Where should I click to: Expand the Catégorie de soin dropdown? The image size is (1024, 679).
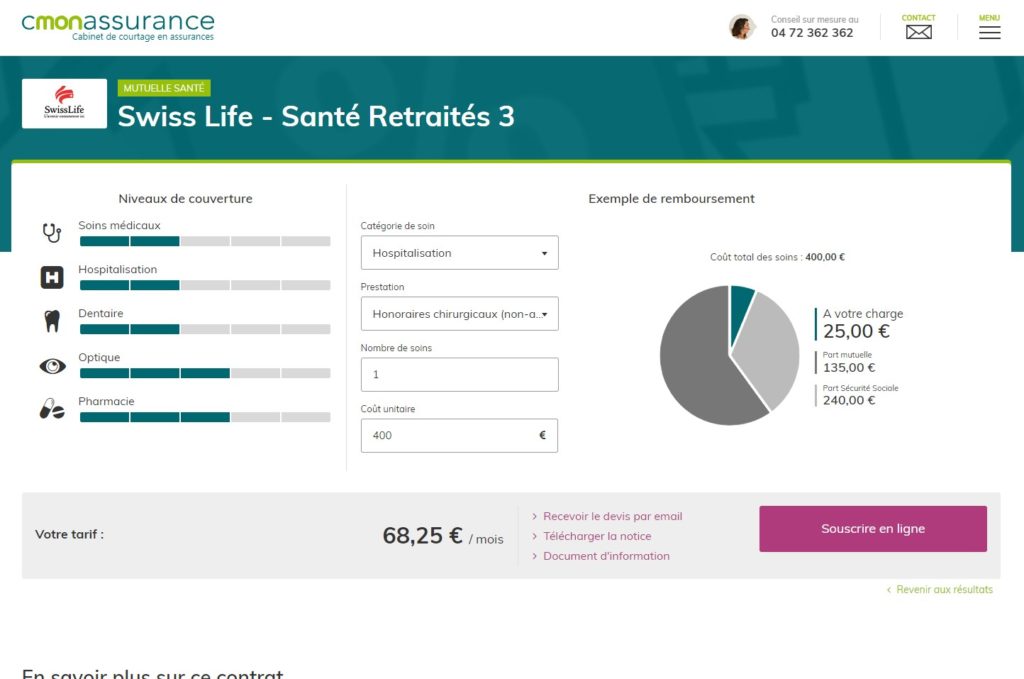(460, 253)
